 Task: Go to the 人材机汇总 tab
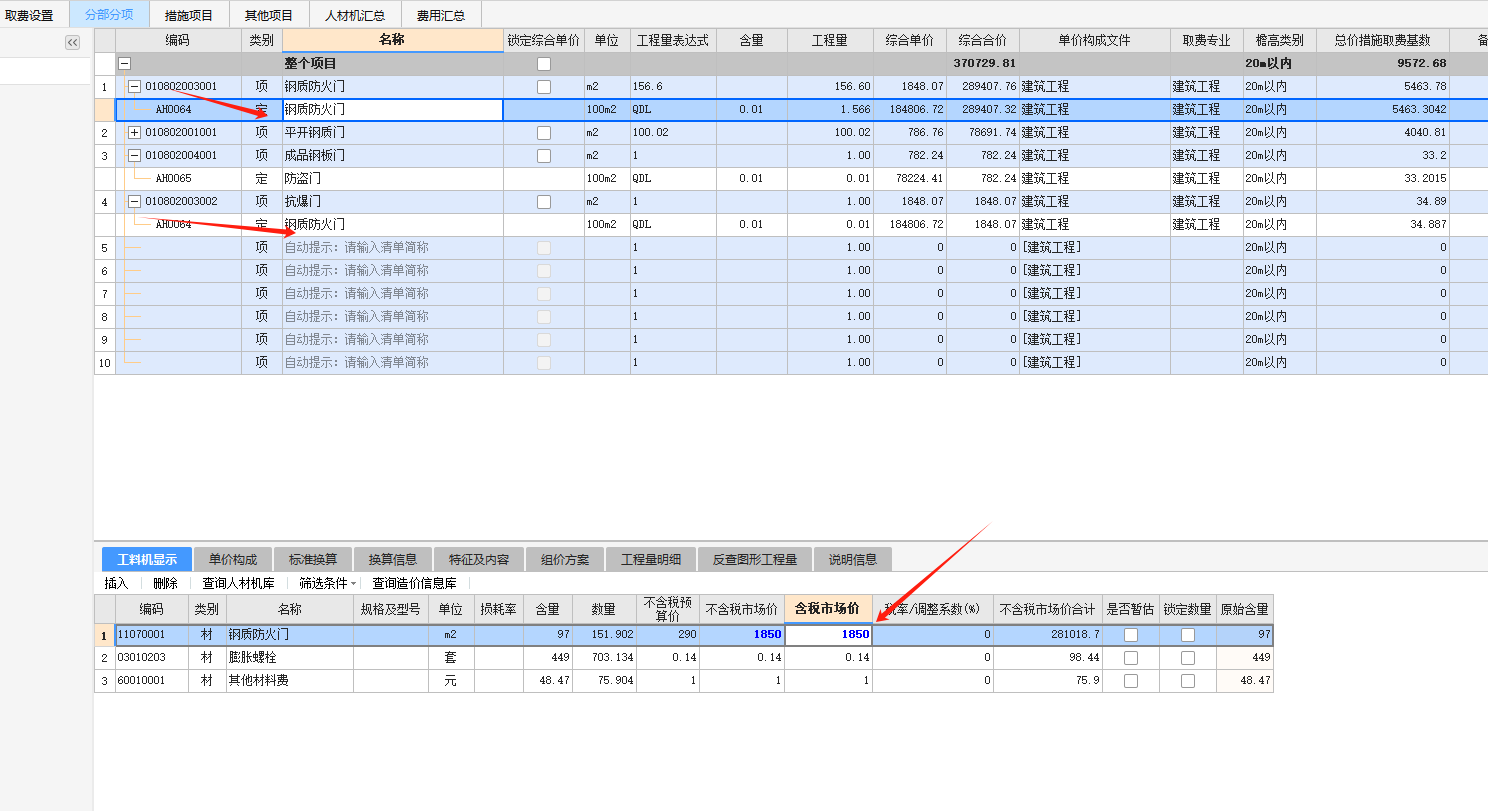355,15
